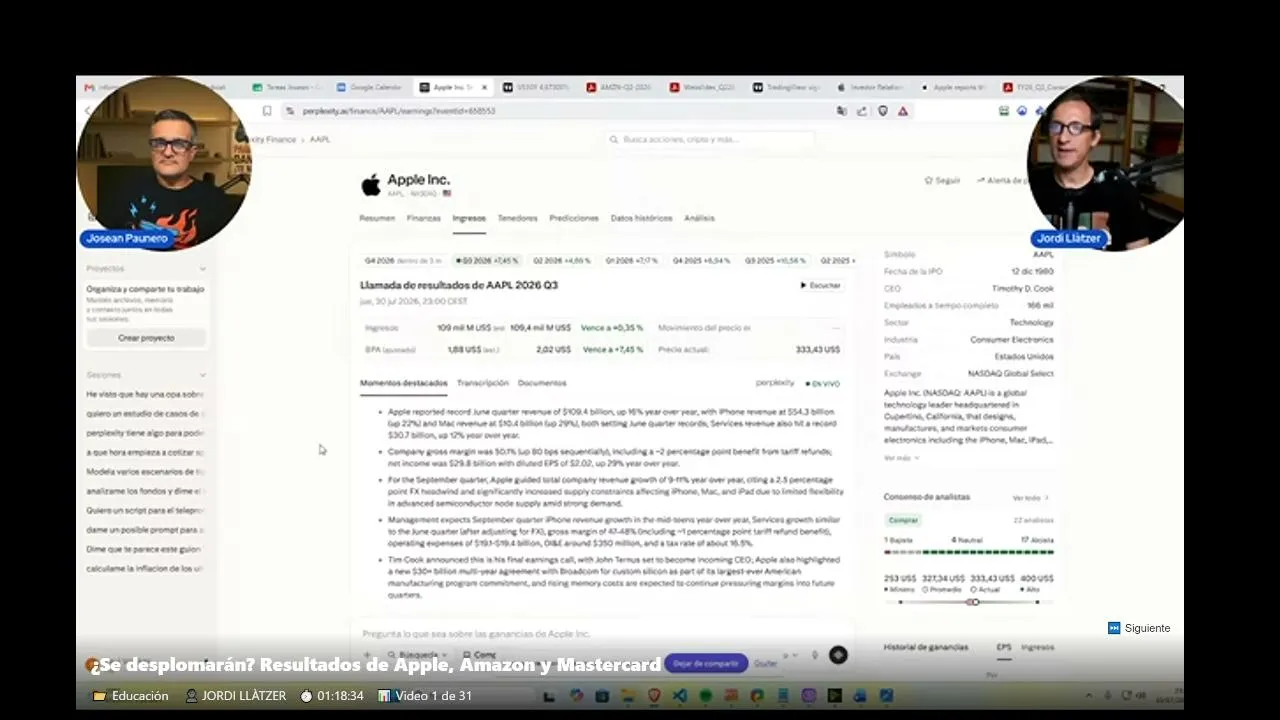Click the AAPL breadcrumb link
This screenshot has width=1280, height=720.
(320, 140)
